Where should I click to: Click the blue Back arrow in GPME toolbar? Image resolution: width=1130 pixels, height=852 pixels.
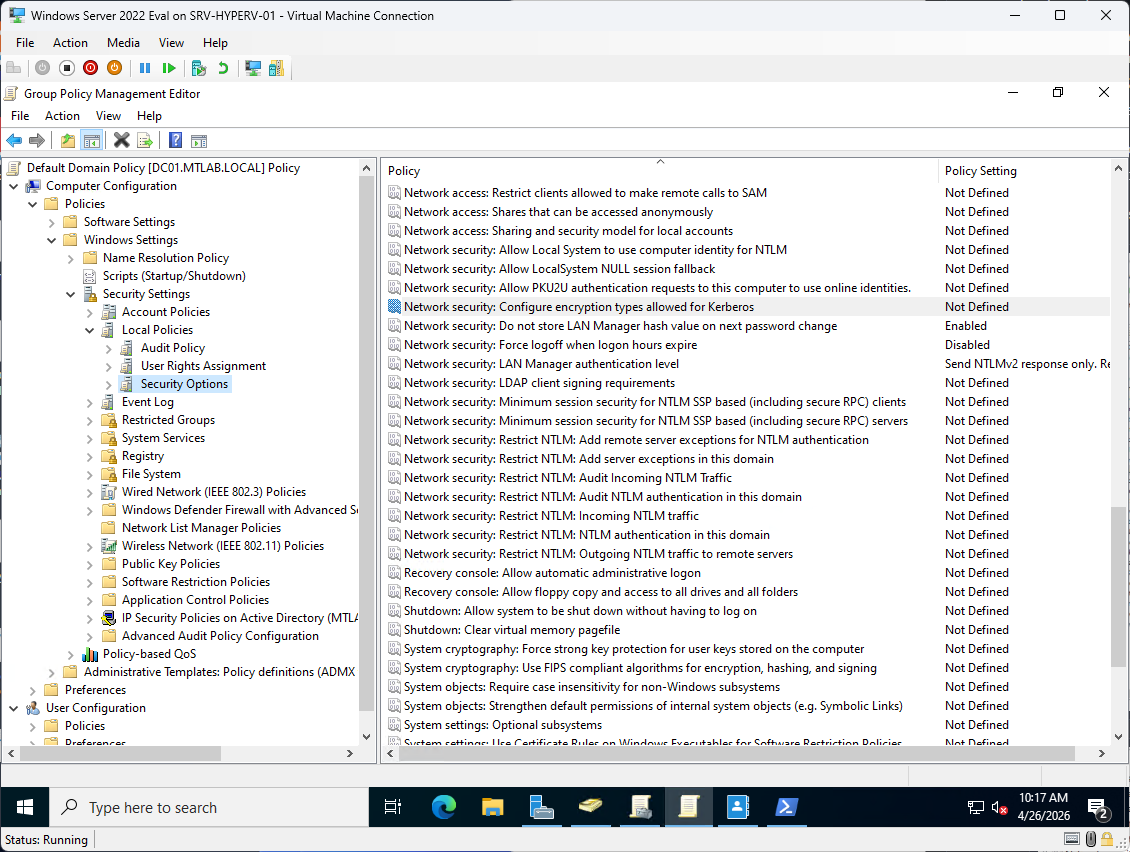pyautogui.click(x=14, y=141)
